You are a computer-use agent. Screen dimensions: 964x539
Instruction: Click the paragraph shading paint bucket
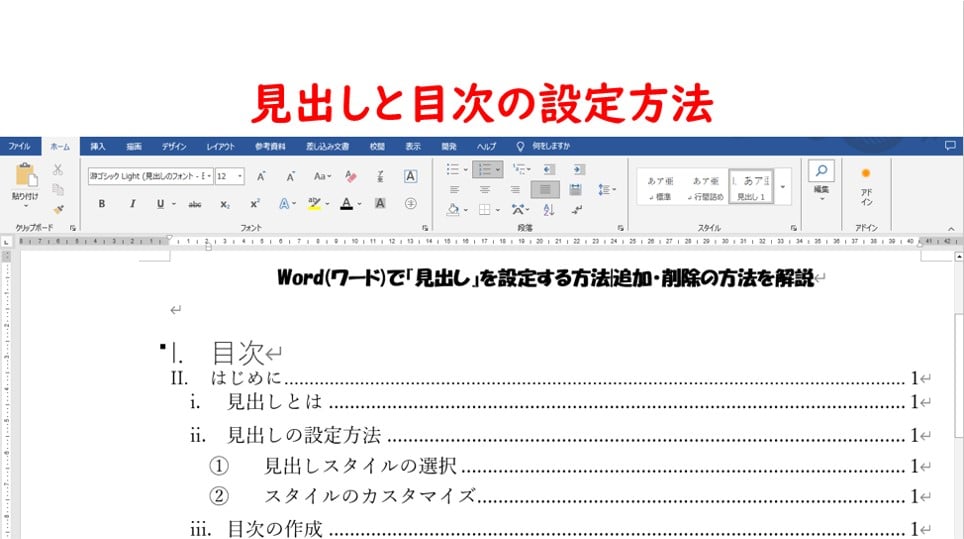453,210
